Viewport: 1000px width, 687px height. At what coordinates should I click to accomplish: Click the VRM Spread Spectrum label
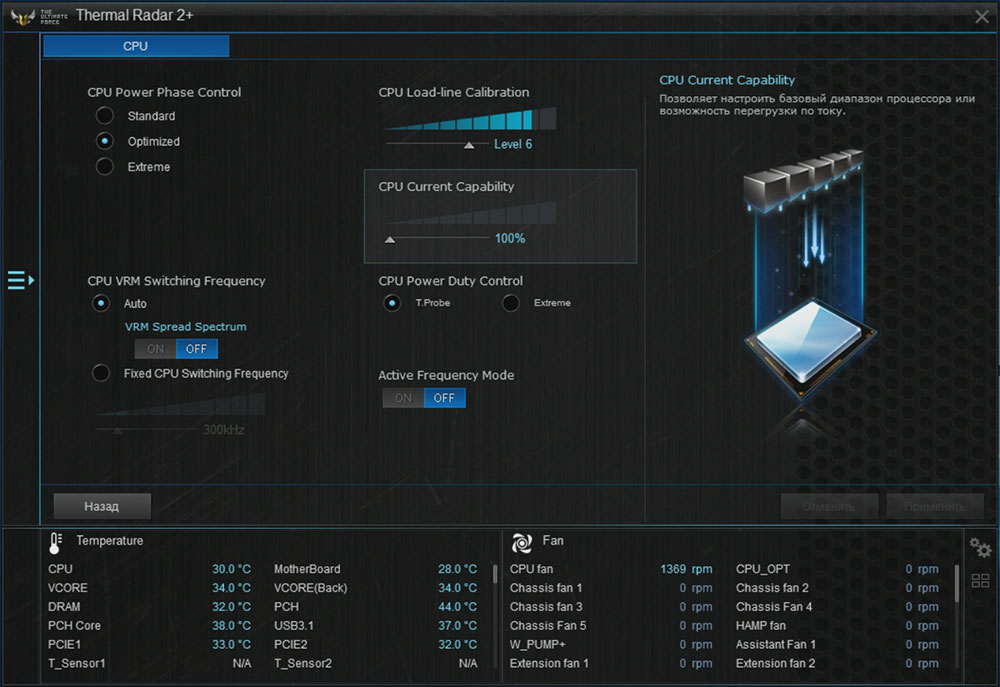click(186, 327)
